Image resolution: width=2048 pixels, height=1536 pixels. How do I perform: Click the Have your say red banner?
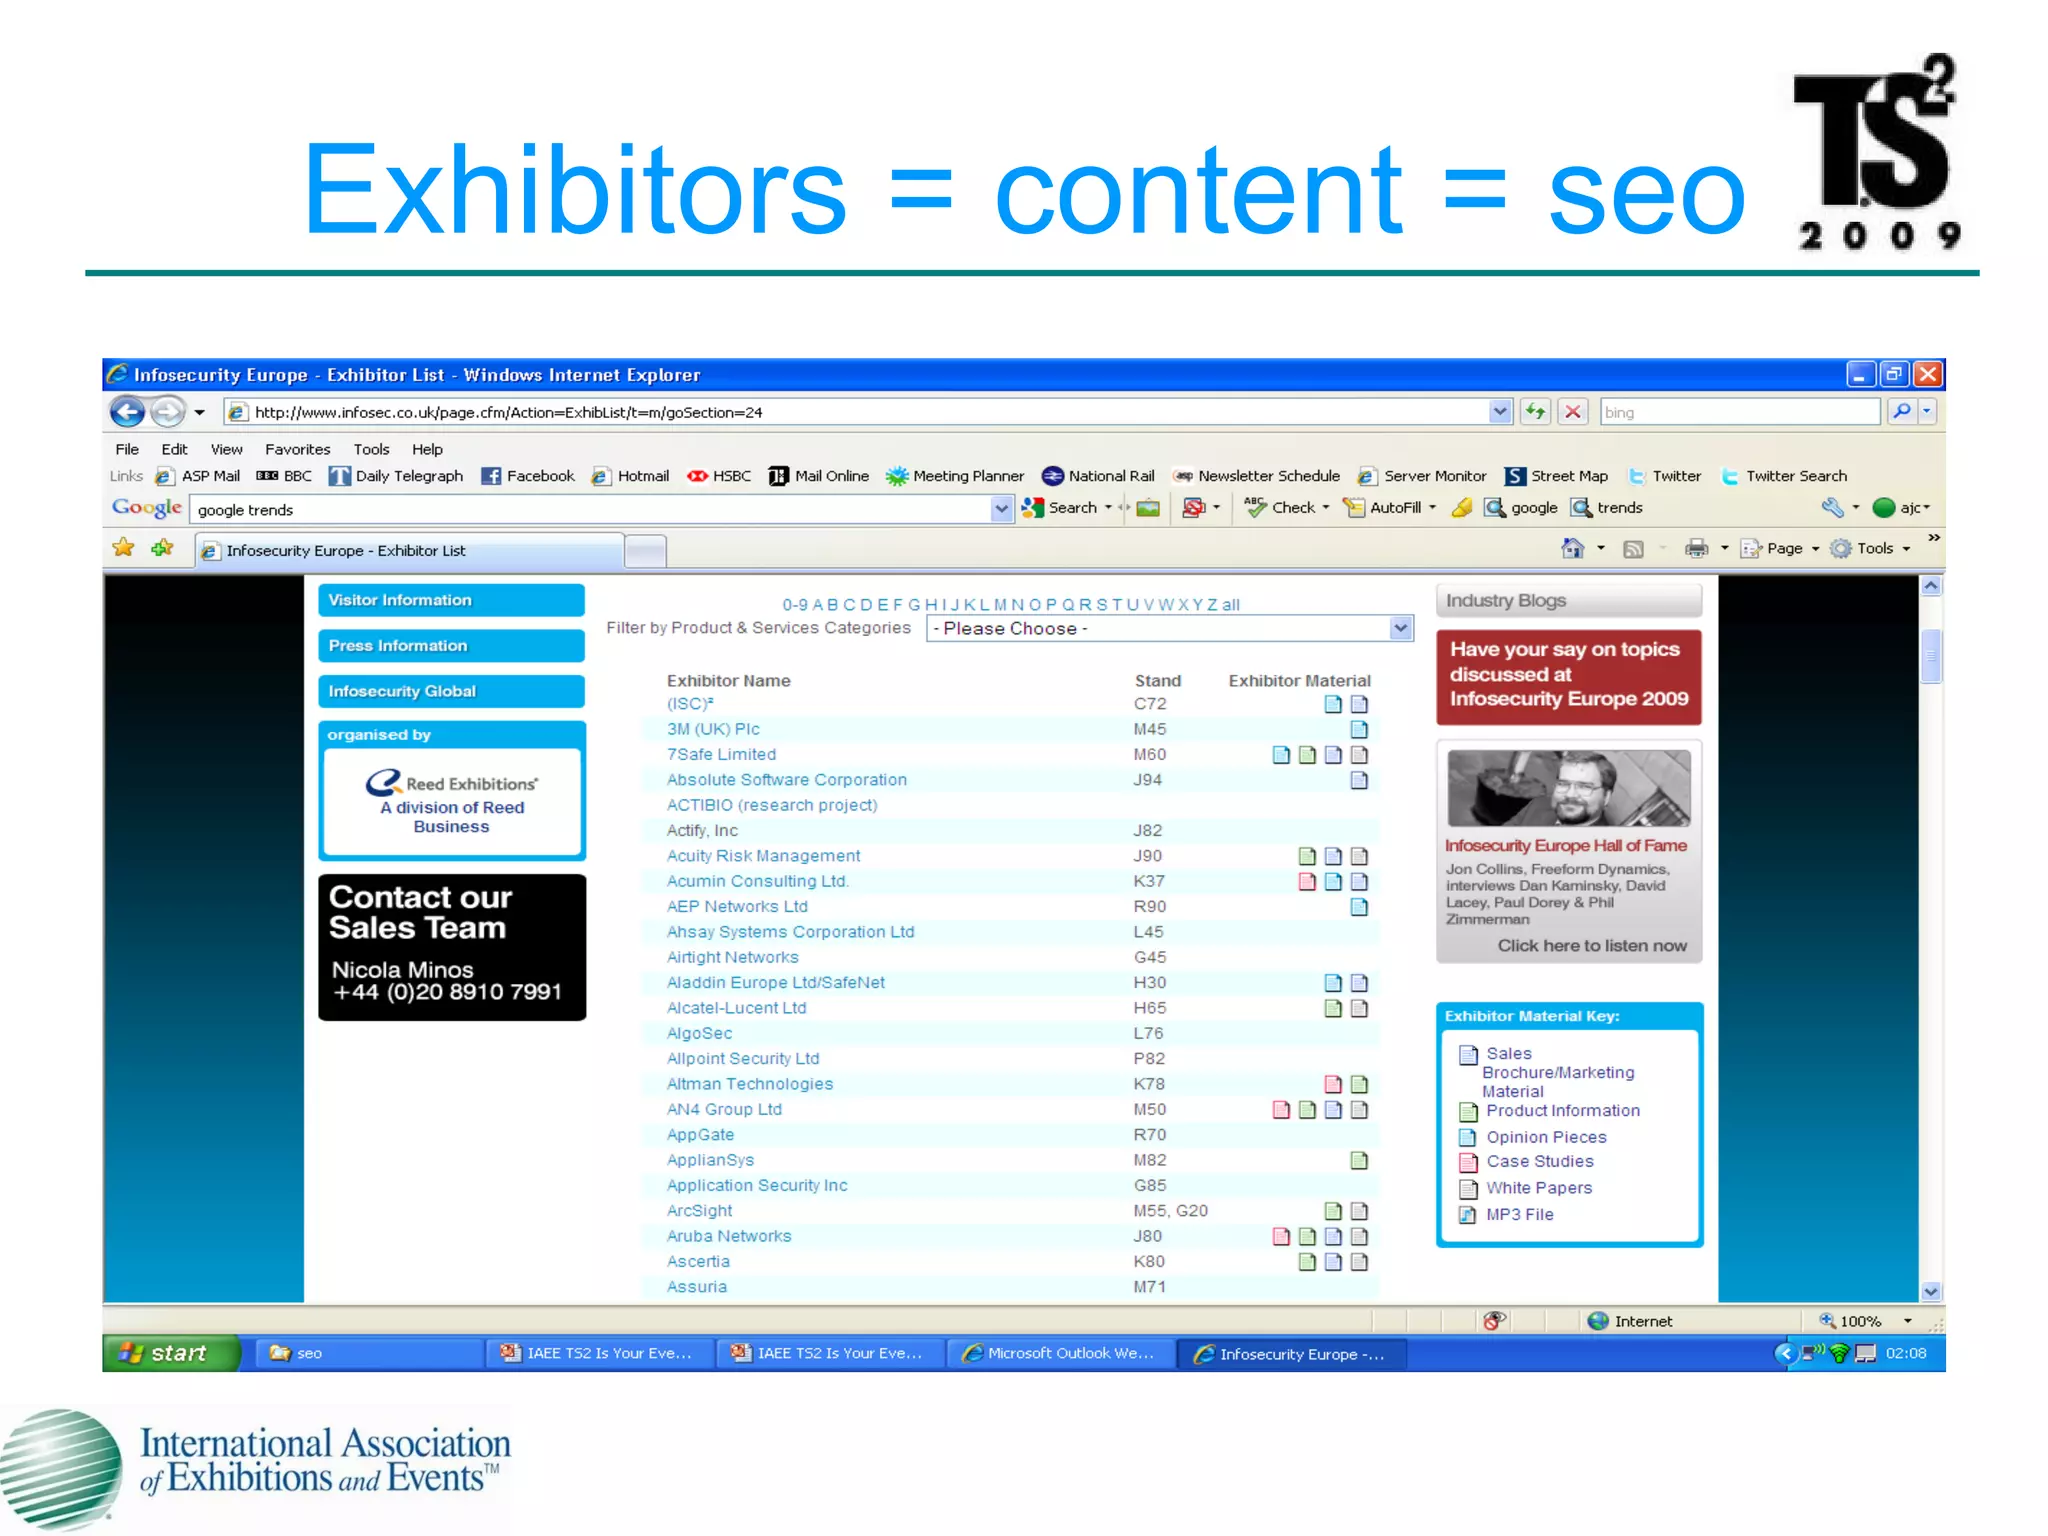(x=1569, y=676)
